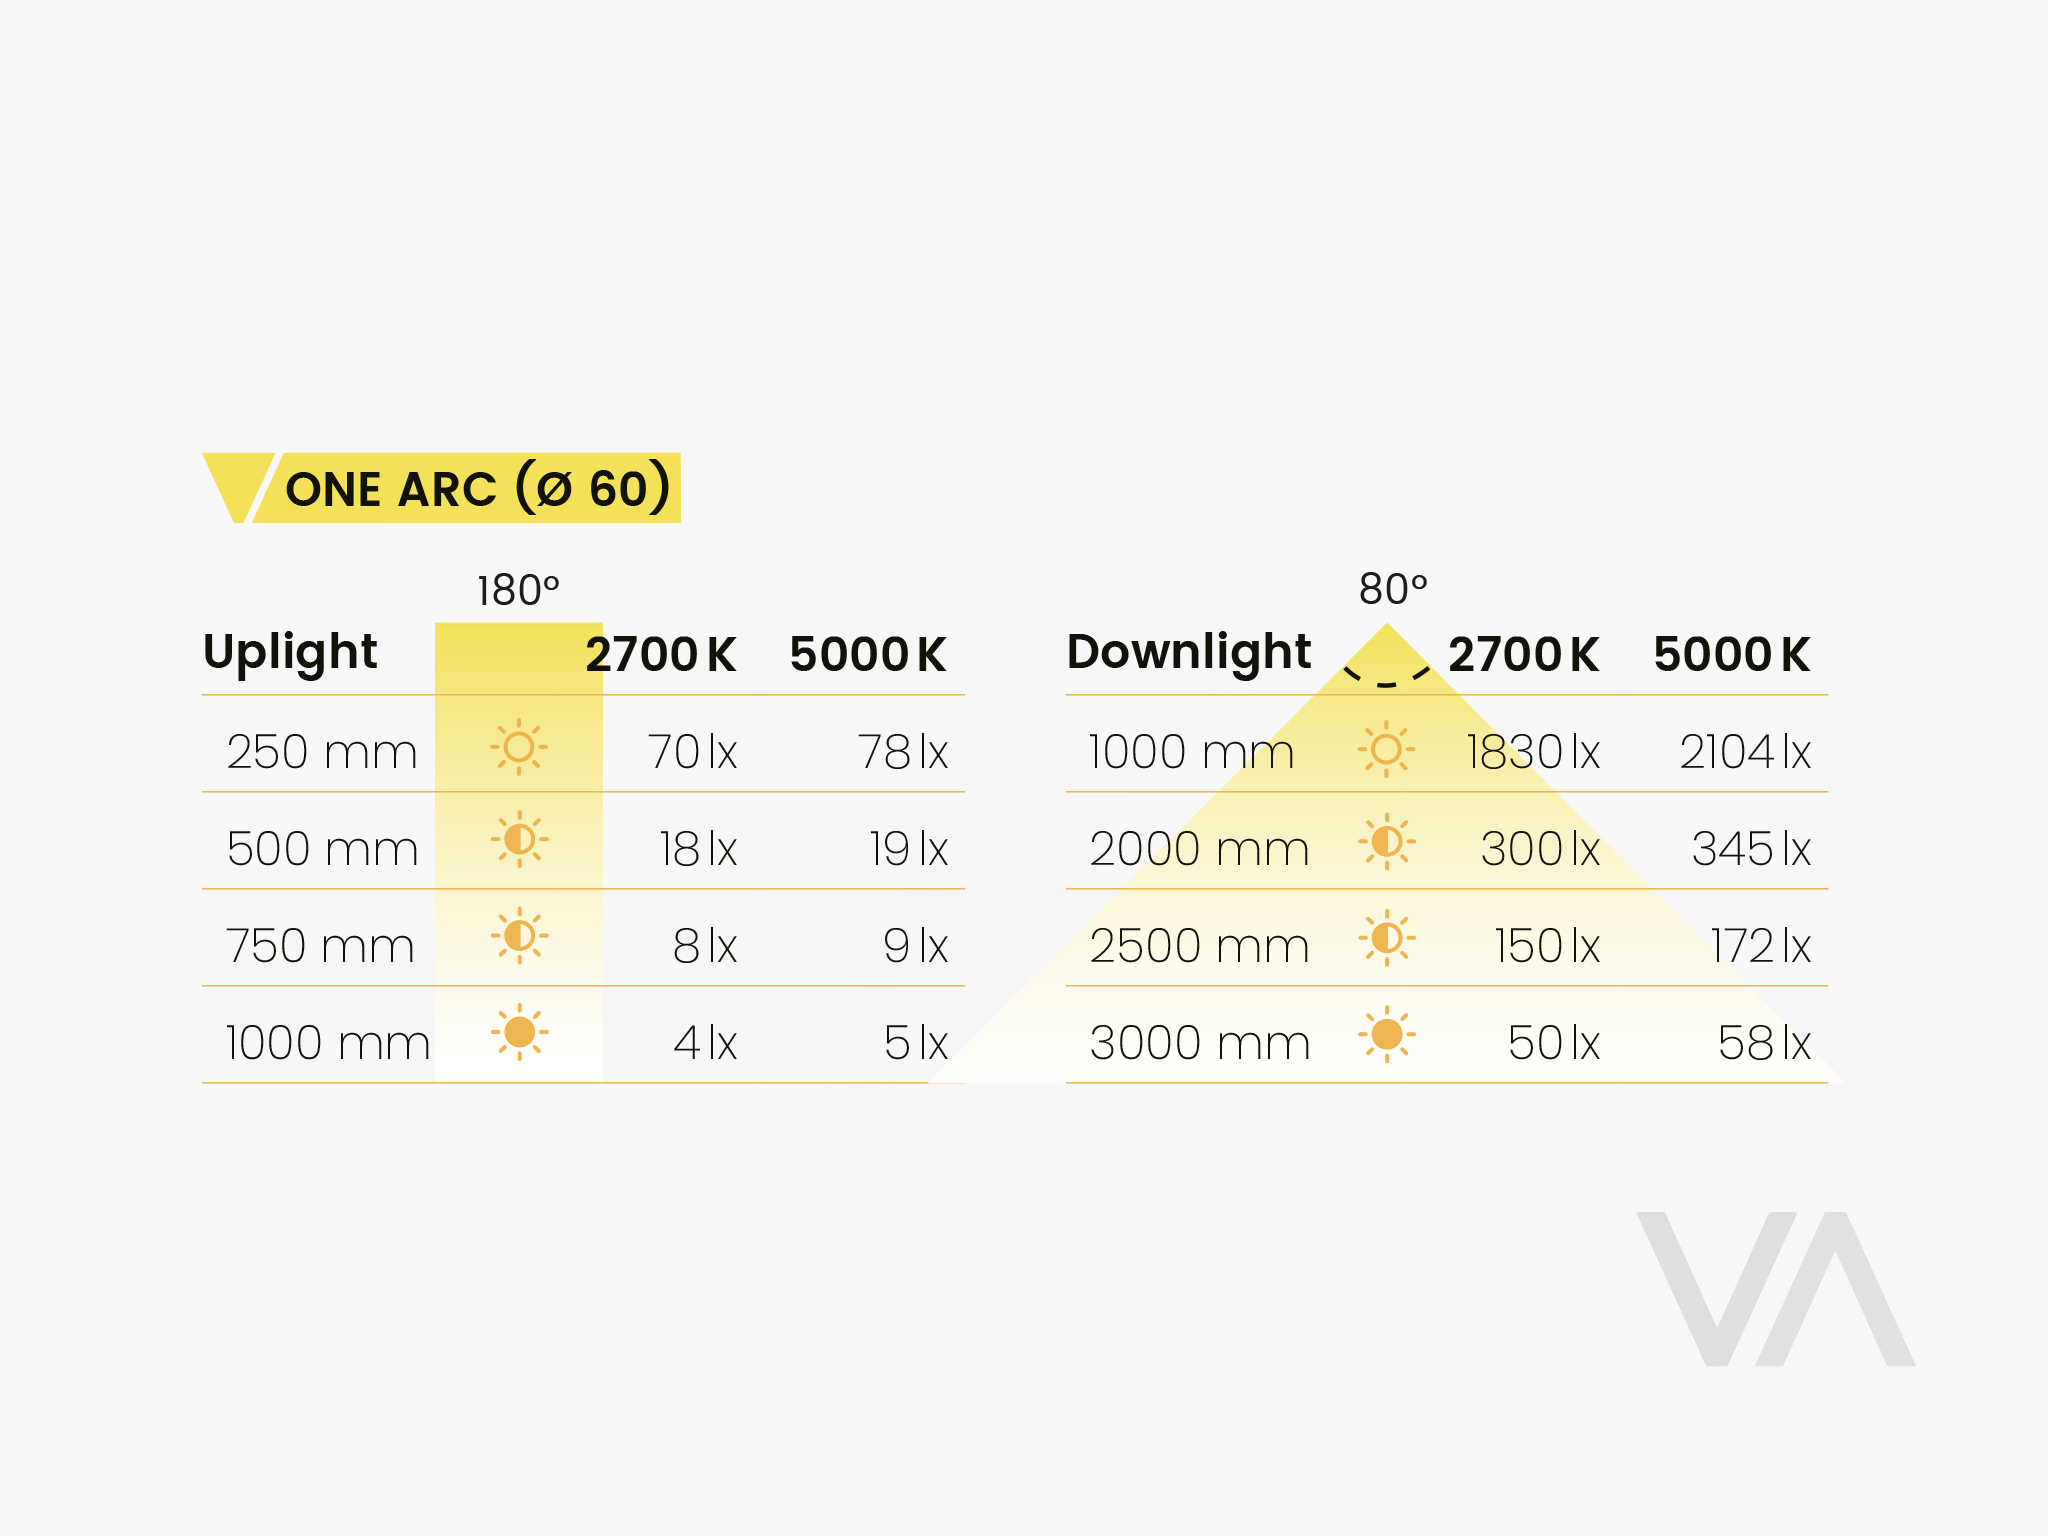Screen dimensions: 2048x1536
Task: Click the 70 lx Uplight value
Action: pyautogui.click(x=692, y=752)
